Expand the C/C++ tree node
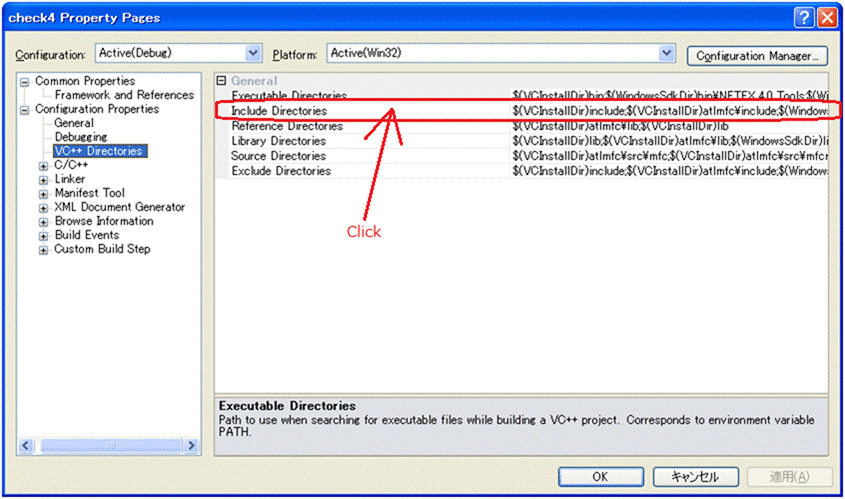The image size is (845, 499). [x=44, y=166]
